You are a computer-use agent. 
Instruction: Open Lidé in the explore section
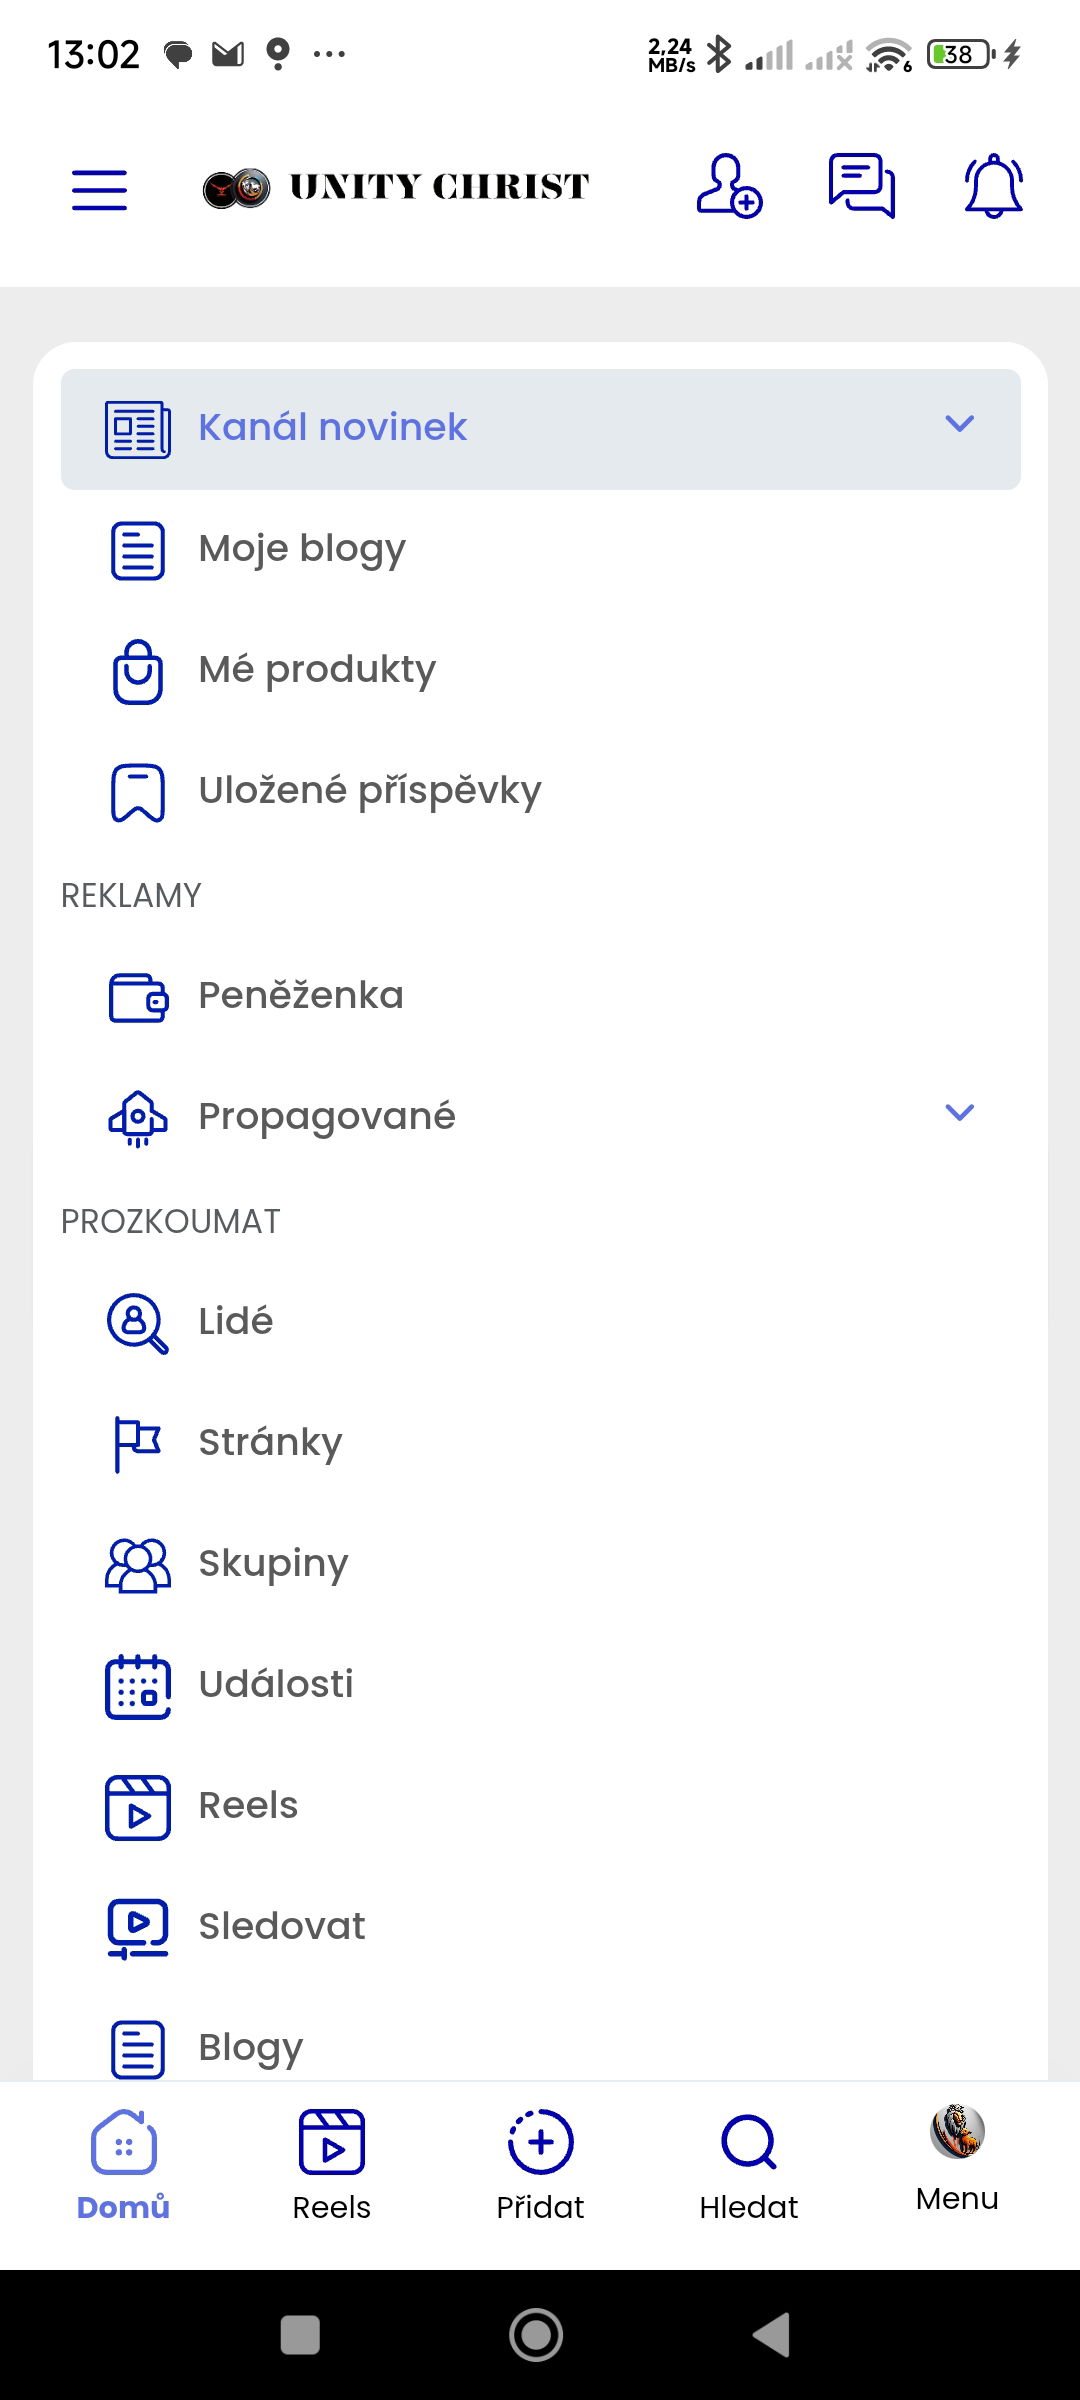point(236,1322)
